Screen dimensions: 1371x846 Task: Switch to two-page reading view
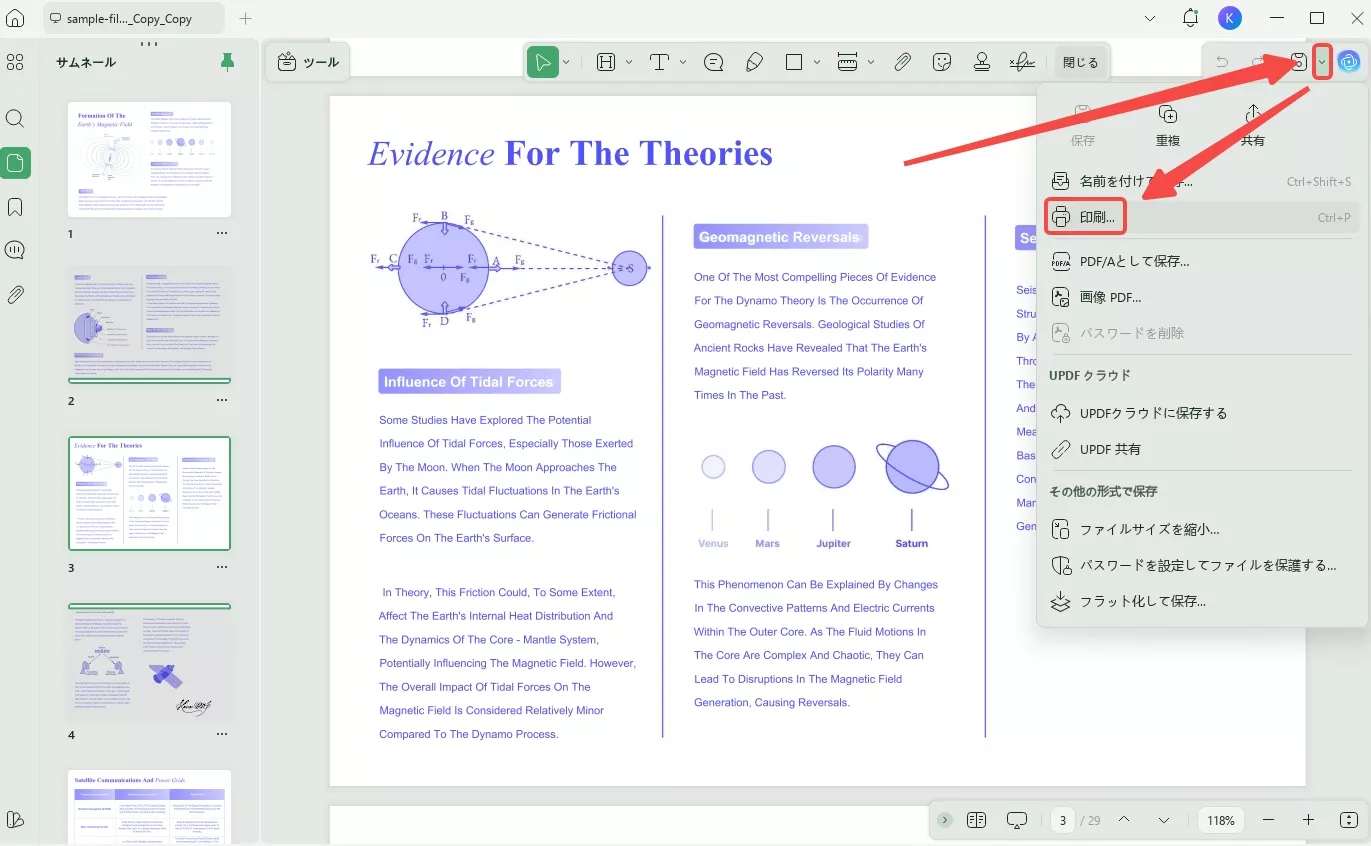point(977,820)
